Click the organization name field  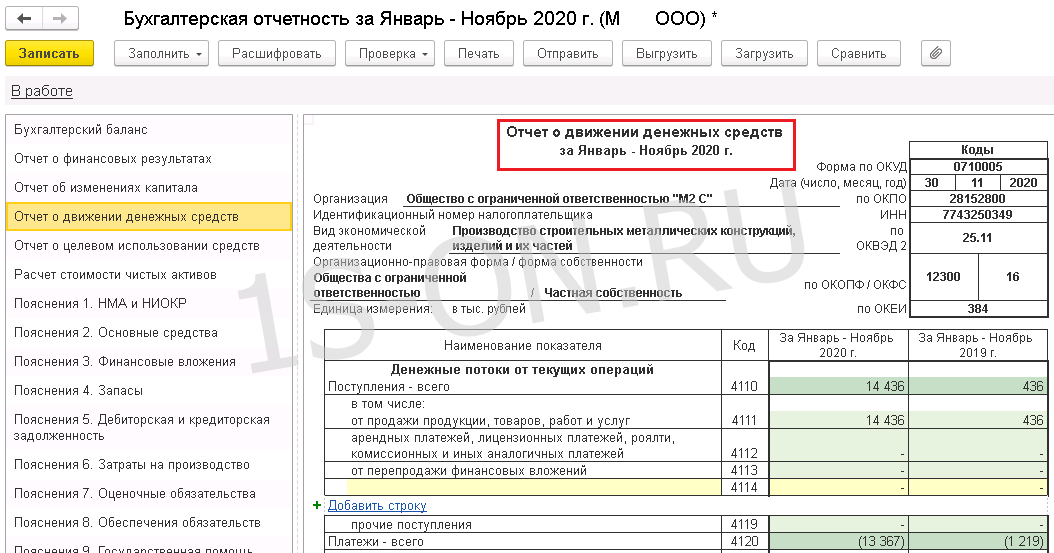coord(622,199)
